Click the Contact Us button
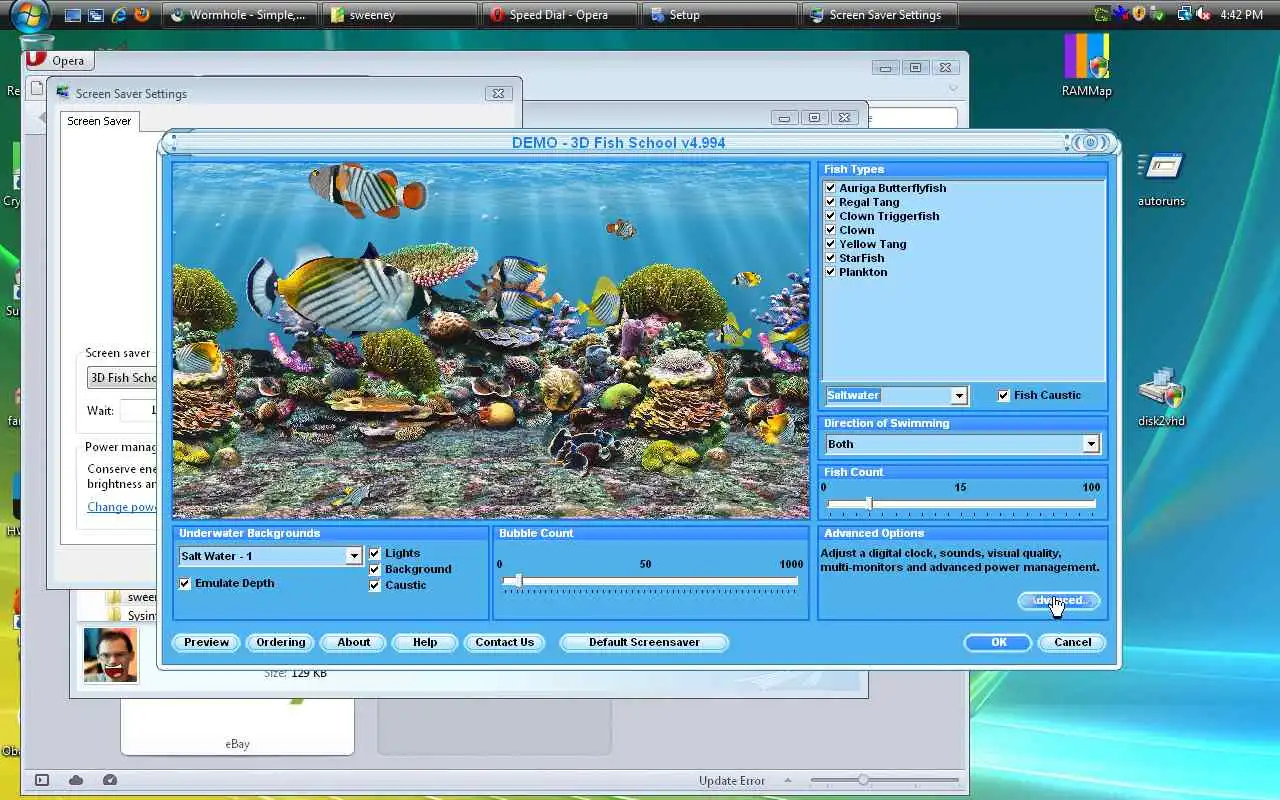This screenshot has height=800, width=1280. coord(504,642)
